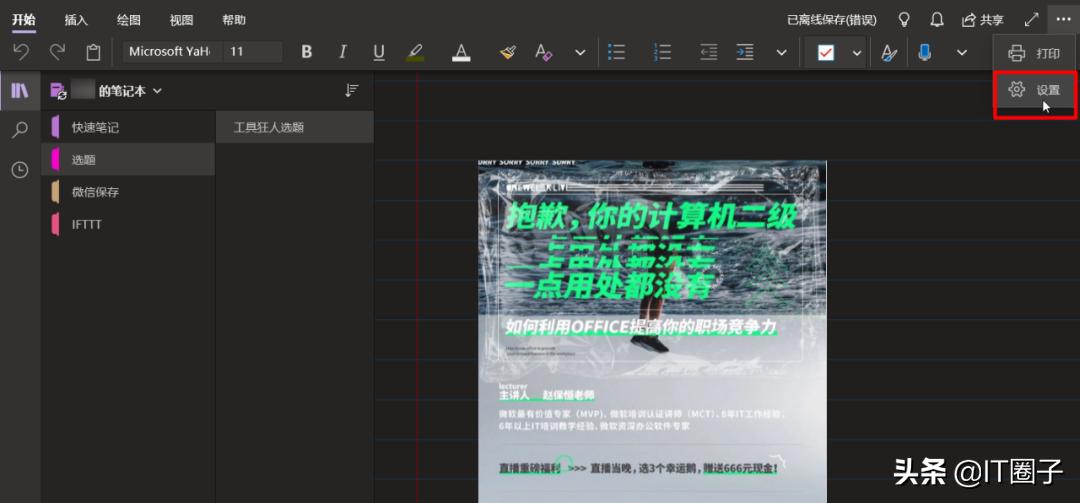Apply the to-do checkbox tag
Viewport: 1080px width, 503px height.
(x=826, y=52)
